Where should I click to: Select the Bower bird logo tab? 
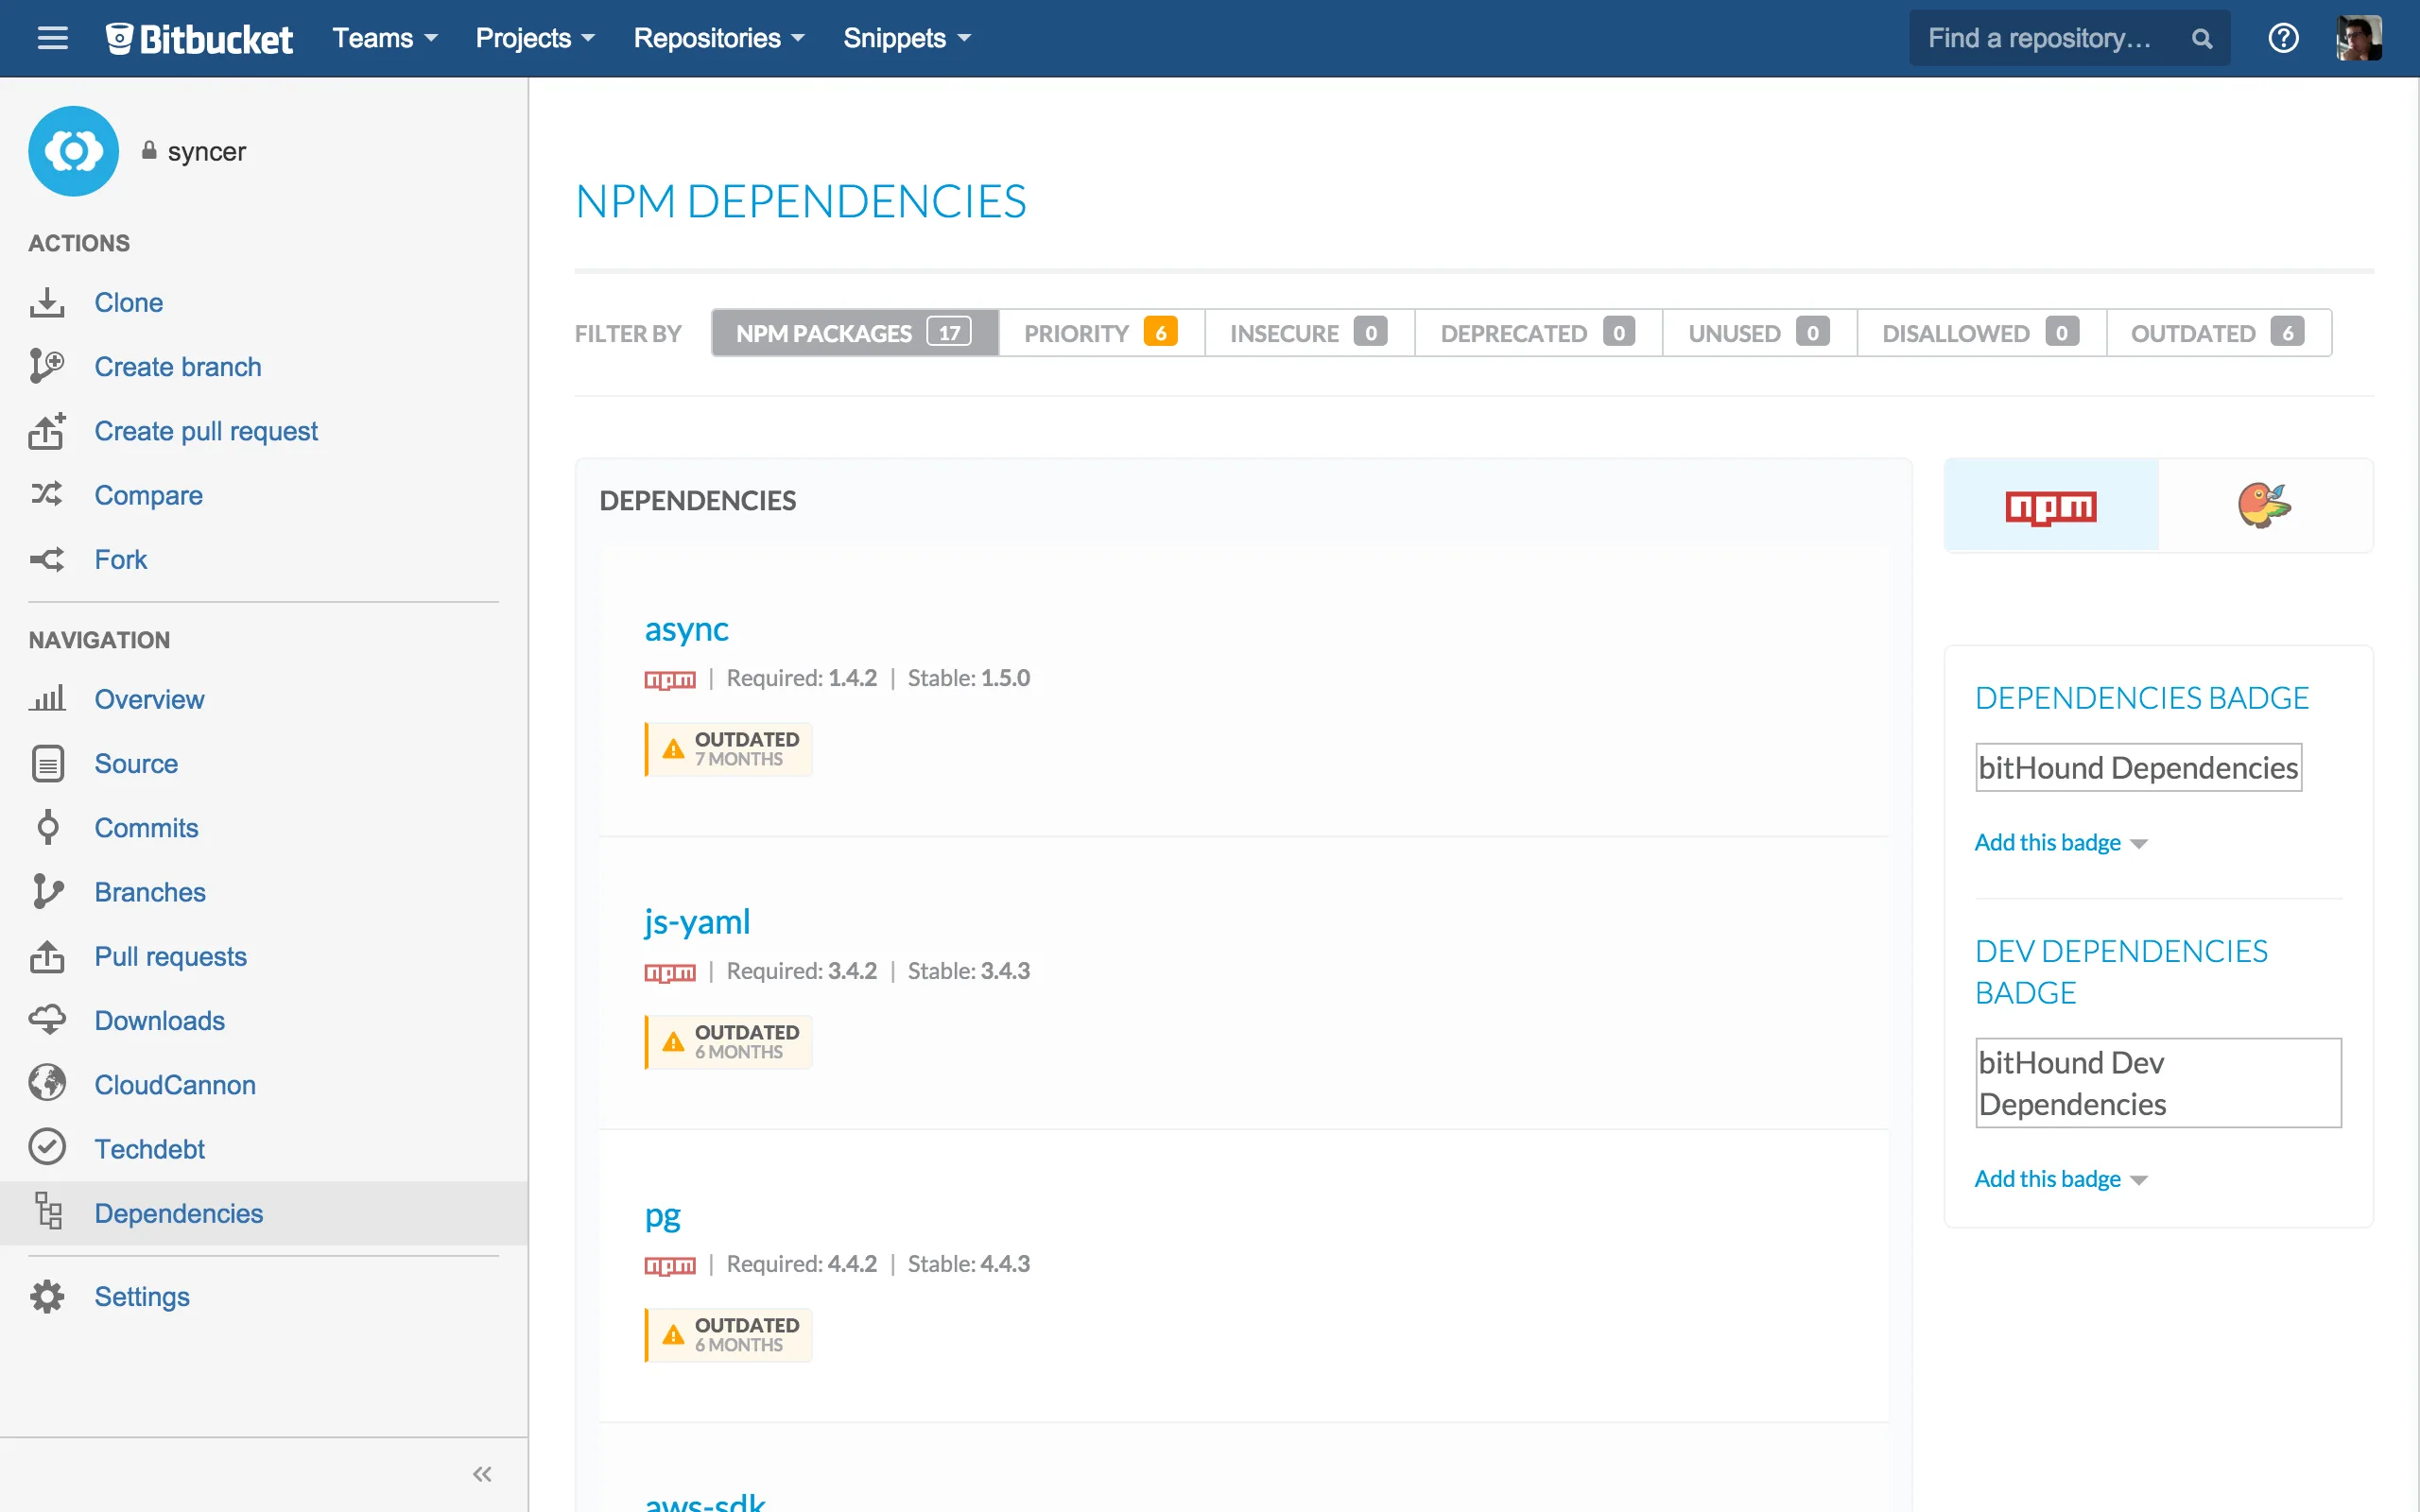[x=2265, y=506]
